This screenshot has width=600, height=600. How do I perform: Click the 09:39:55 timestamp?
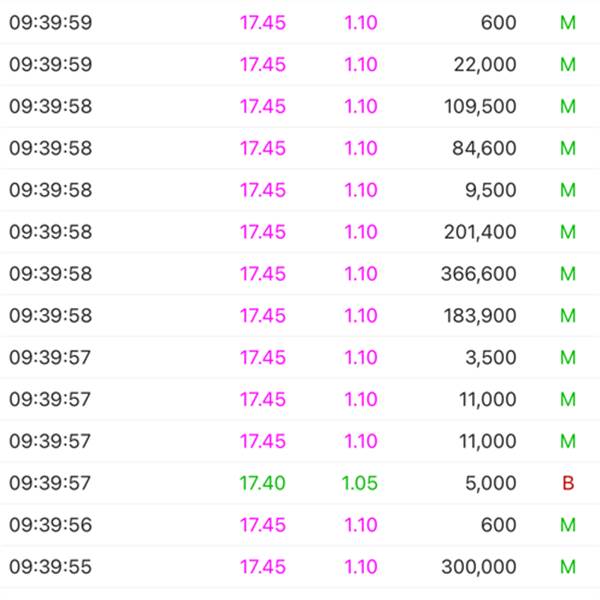[50, 567]
